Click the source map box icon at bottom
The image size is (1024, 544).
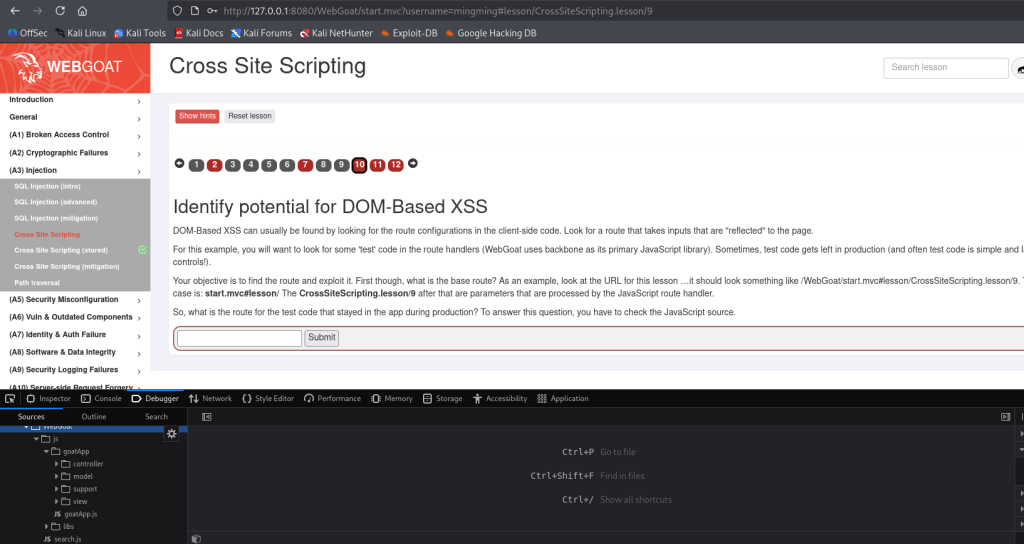[x=196, y=539]
